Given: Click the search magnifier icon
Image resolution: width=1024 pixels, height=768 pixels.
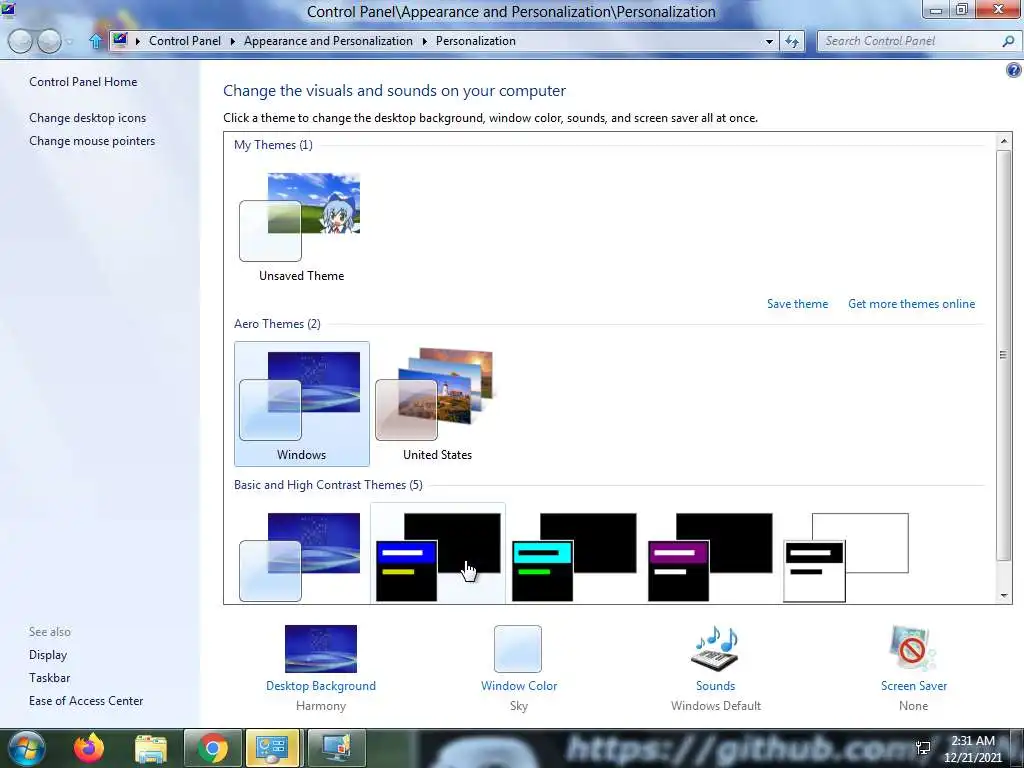Looking at the screenshot, I should tap(1008, 41).
